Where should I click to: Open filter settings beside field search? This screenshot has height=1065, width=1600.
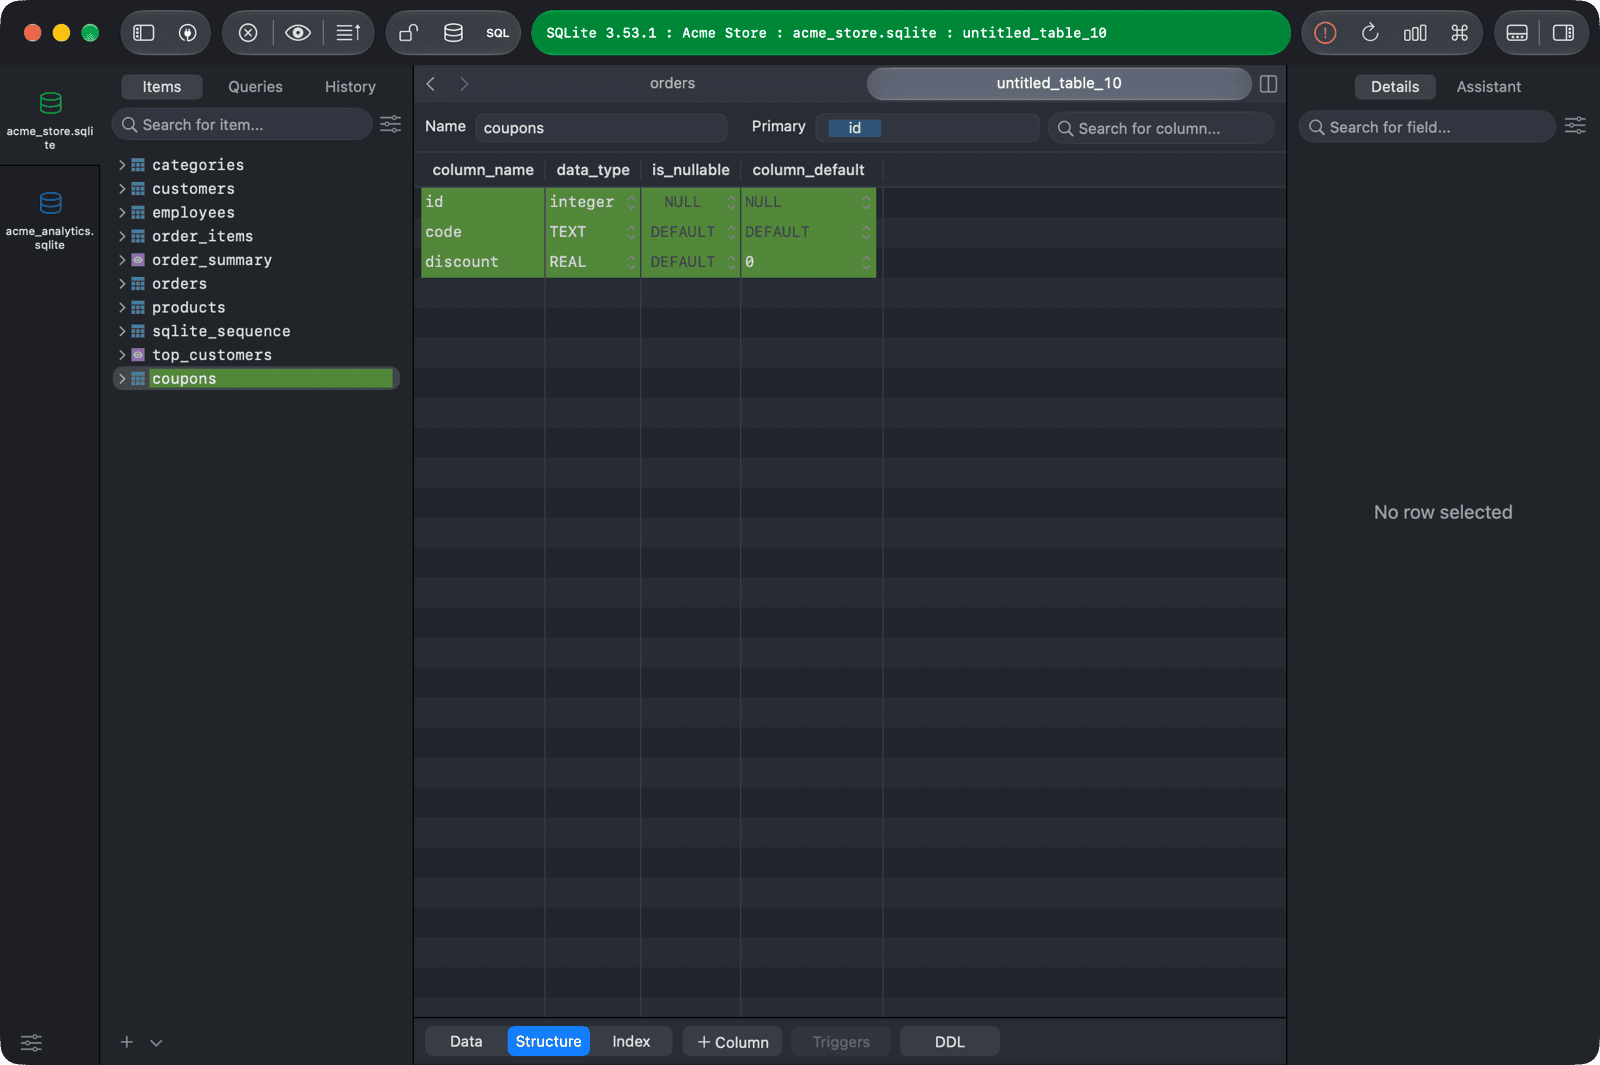point(1575,126)
